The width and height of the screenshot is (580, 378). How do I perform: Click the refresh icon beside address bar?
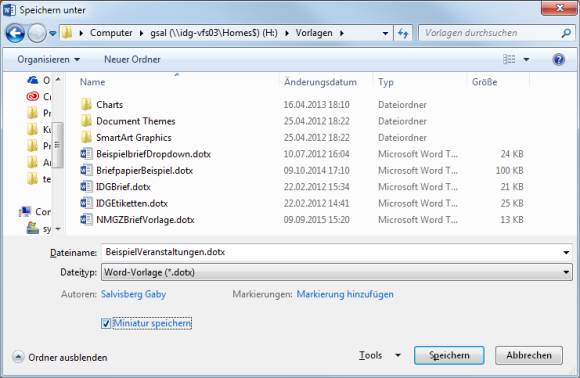[403, 33]
